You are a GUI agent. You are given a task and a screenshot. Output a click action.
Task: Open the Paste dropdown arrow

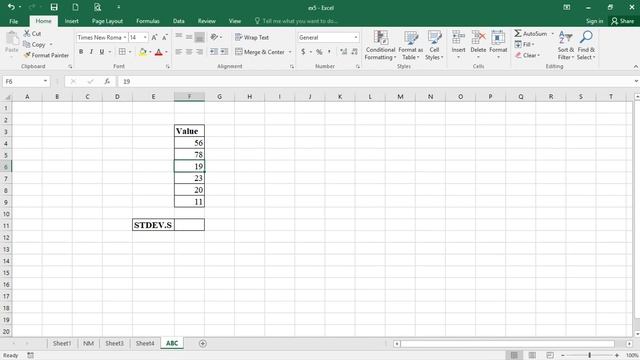(11, 57)
